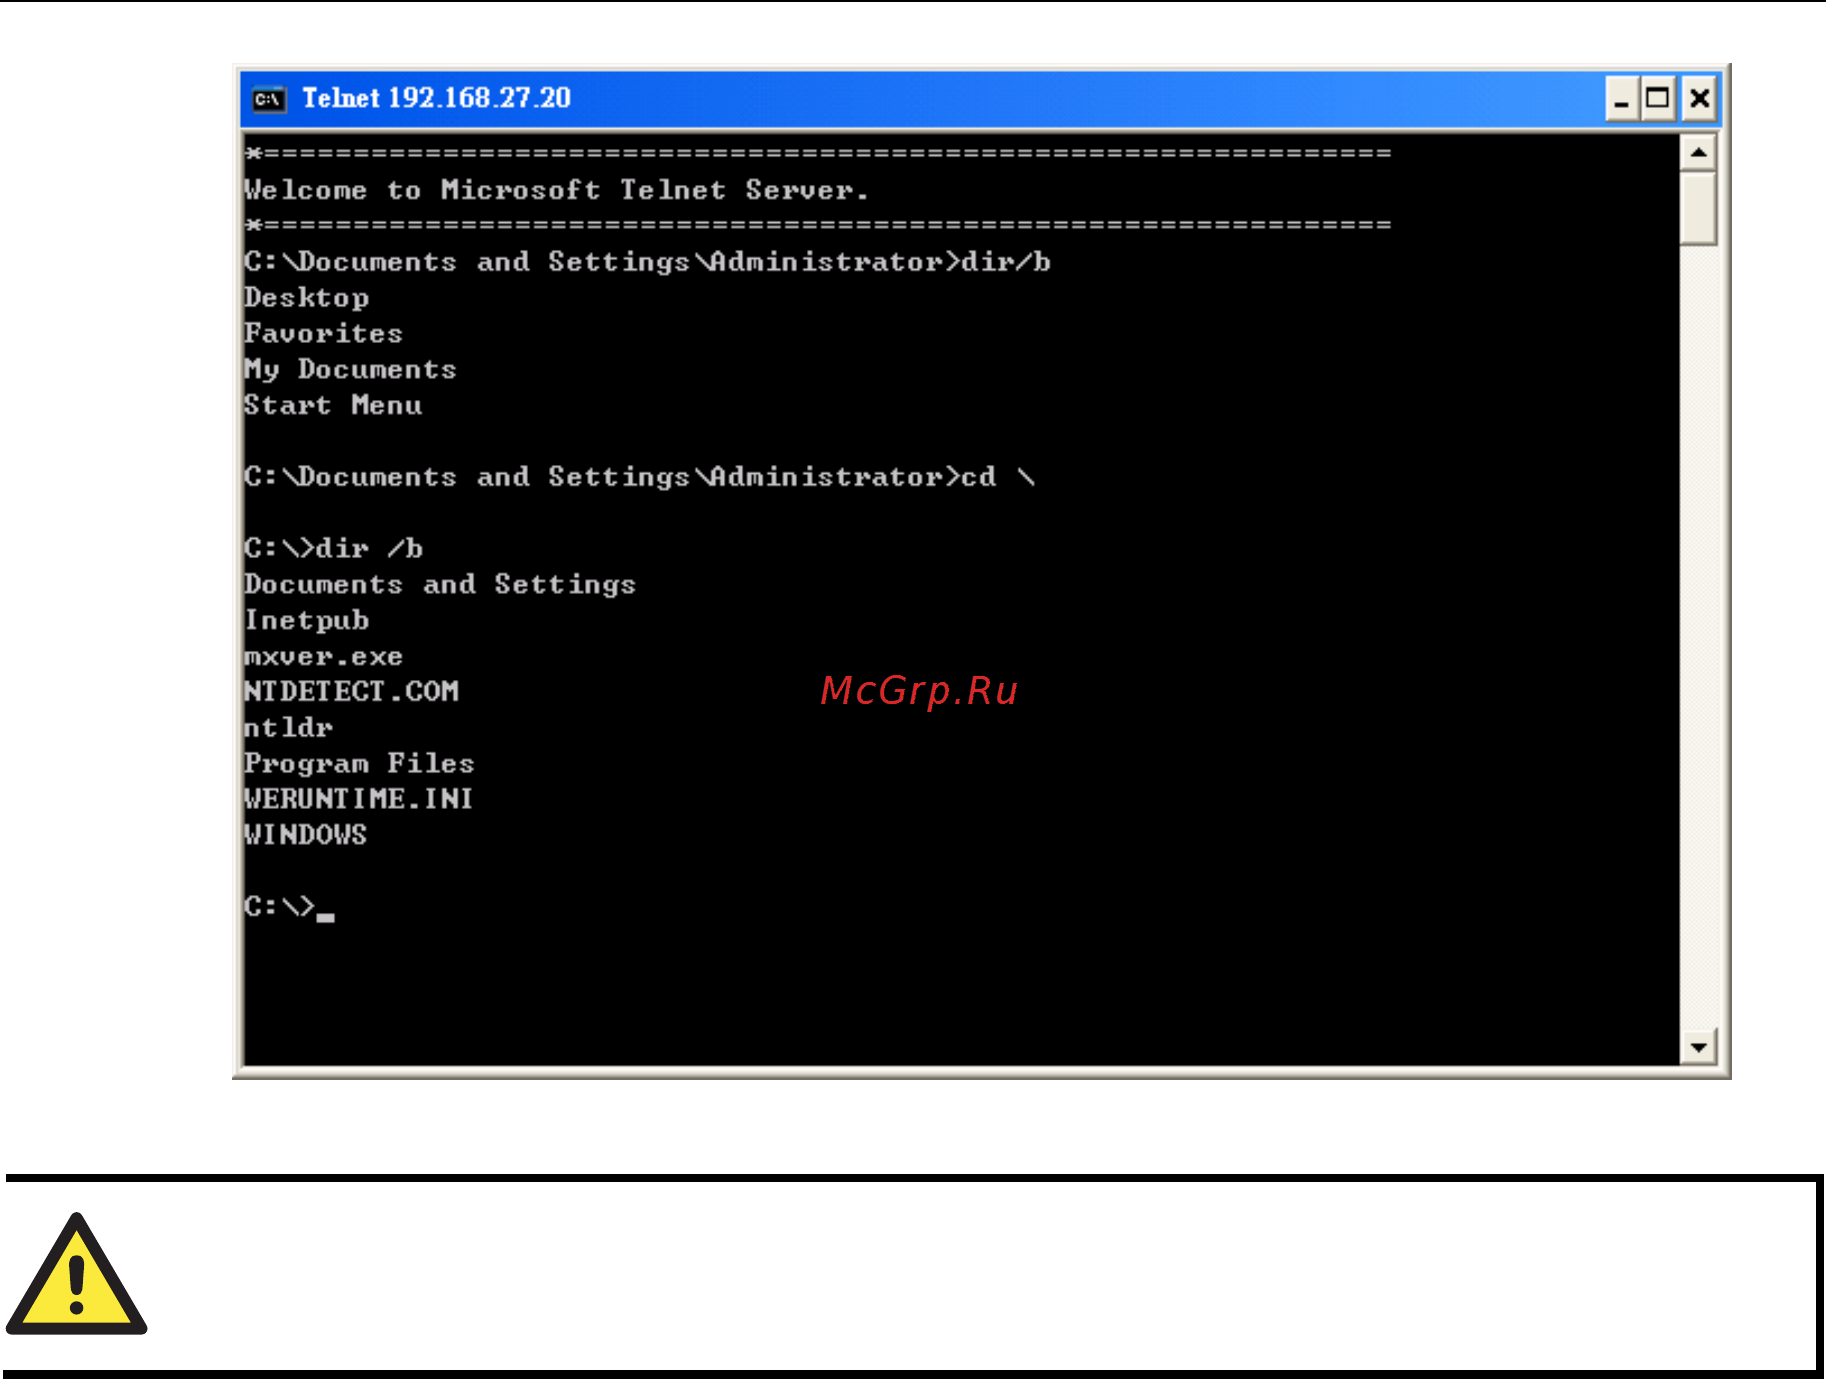Click the 'cd \' command line
The width and height of the screenshot is (1826, 1379).
(x=640, y=477)
